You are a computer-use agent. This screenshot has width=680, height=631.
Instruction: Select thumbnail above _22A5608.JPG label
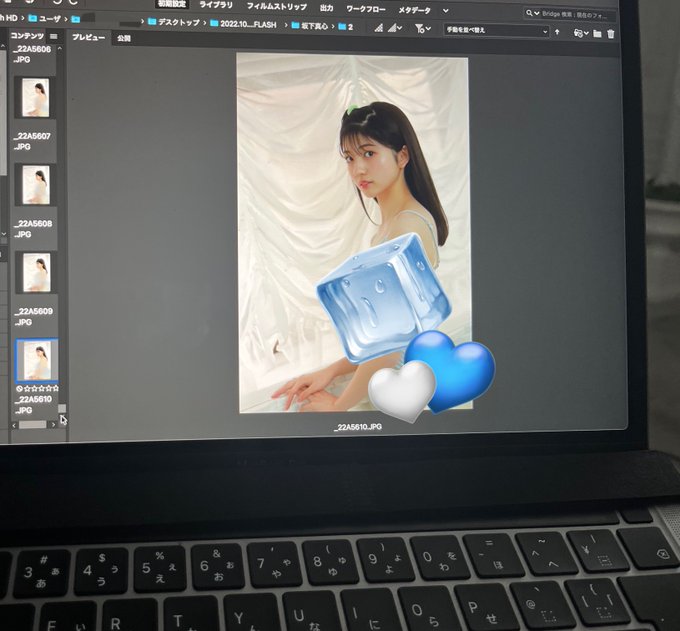[x=36, y=185]
